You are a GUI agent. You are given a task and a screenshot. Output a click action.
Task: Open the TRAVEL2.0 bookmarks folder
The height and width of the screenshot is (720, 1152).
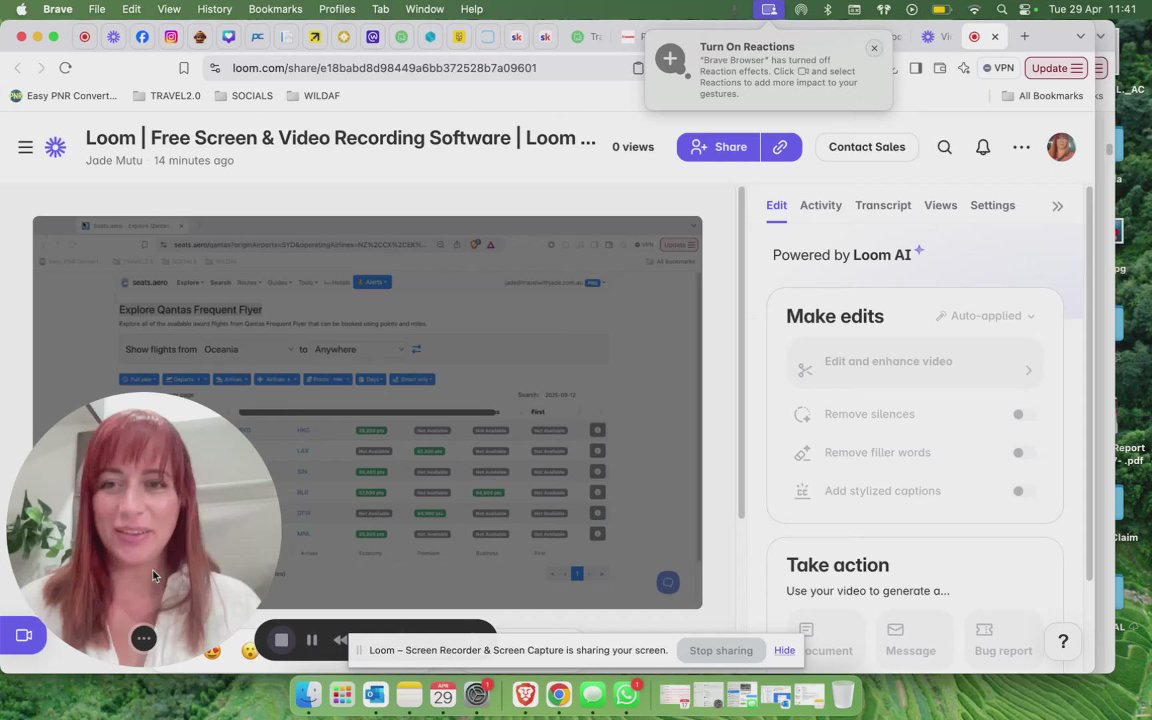[167, 96]
